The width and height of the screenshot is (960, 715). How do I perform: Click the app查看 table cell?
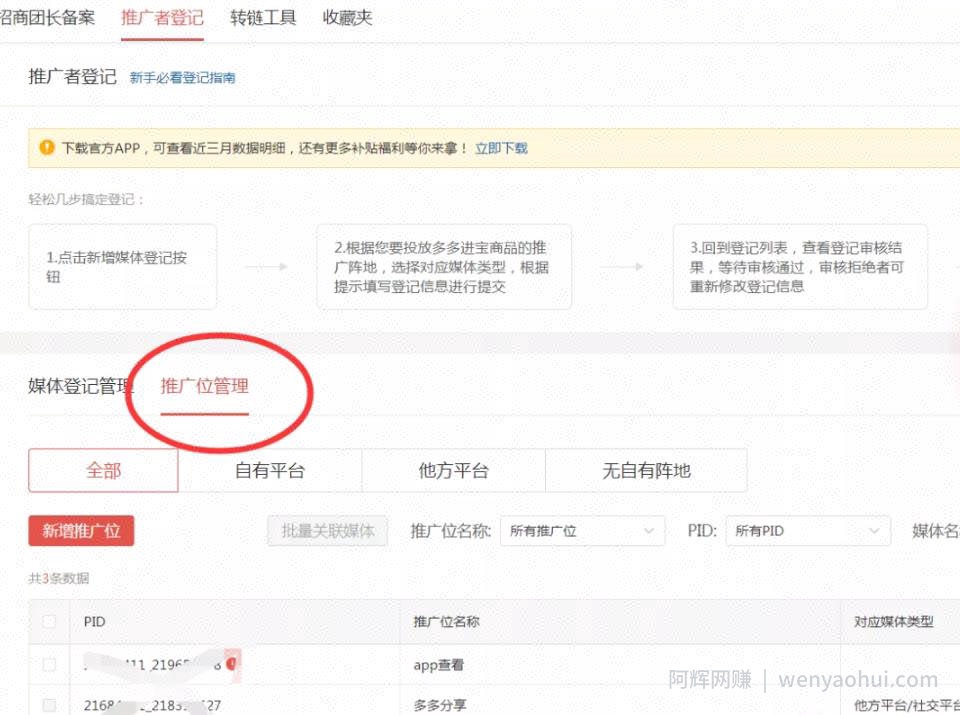point(438,664)
